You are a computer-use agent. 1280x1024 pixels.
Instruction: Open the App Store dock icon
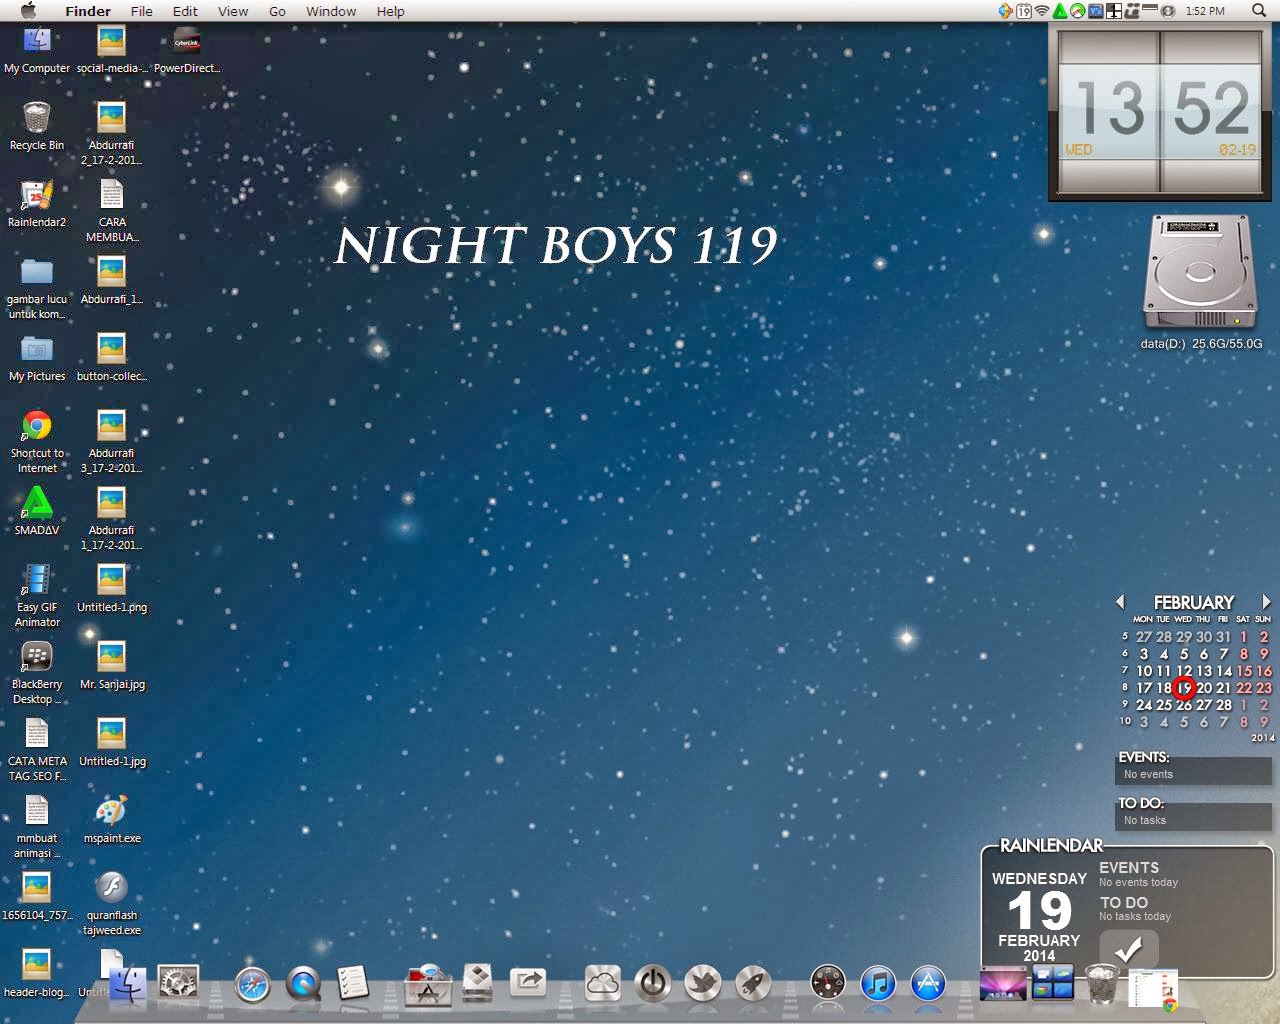(x=928, y=984)
